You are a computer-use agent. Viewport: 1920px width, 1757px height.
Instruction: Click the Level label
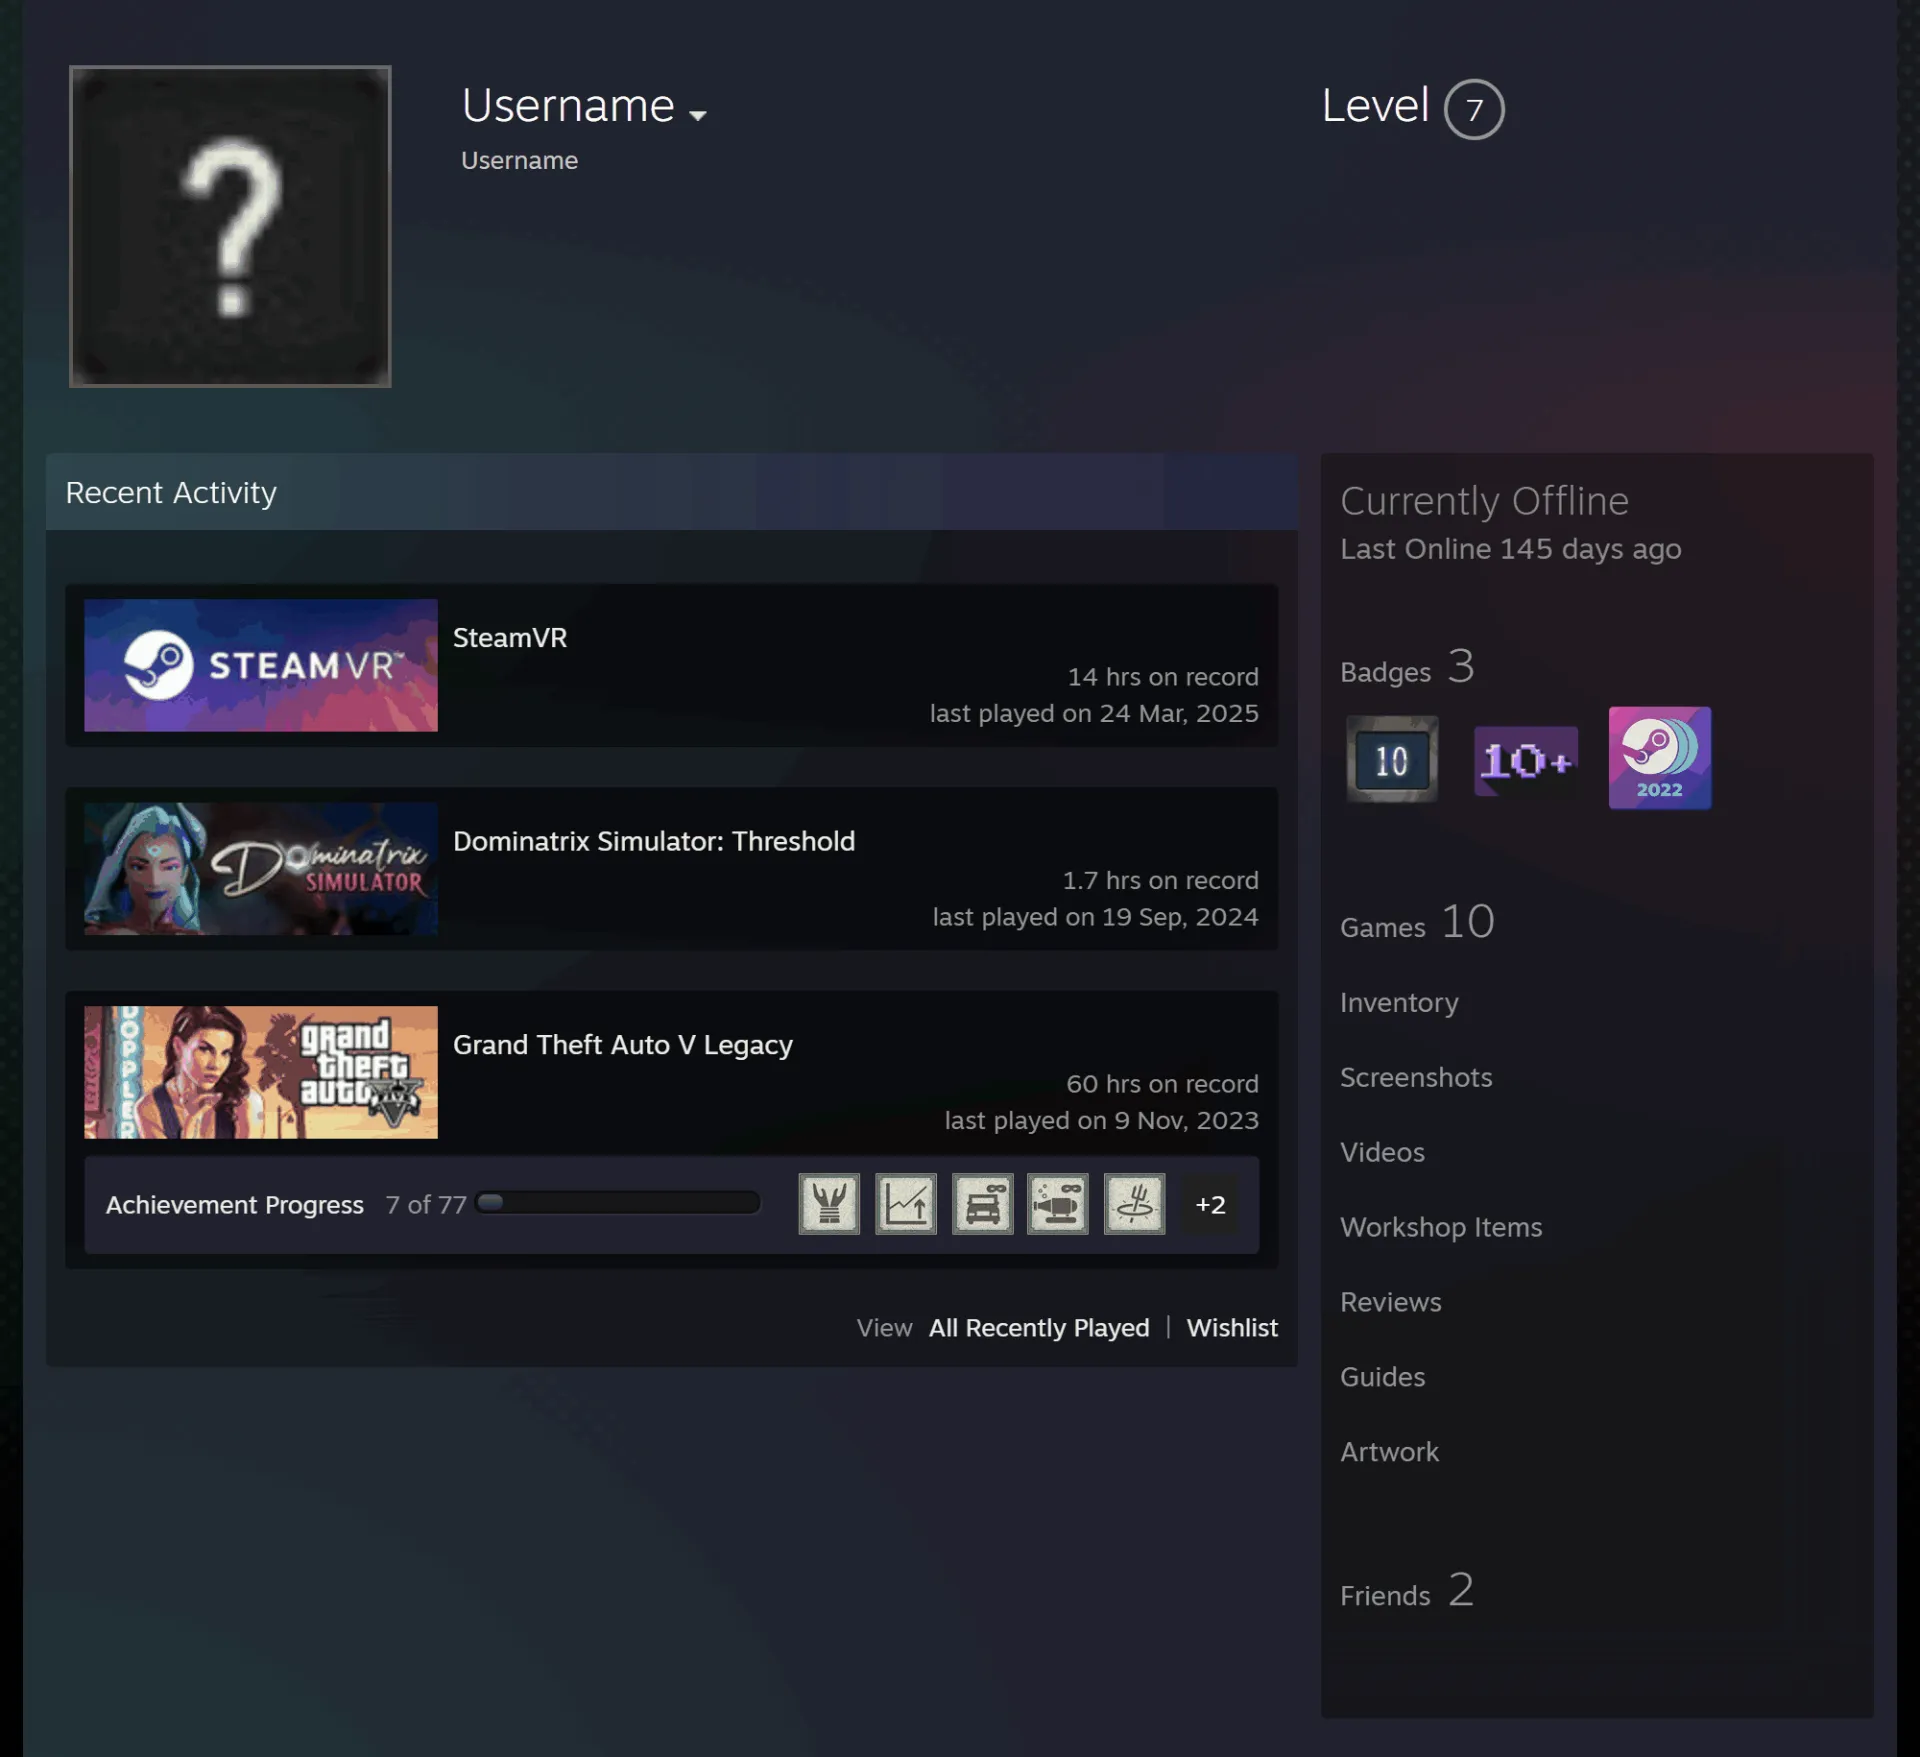pyautogui.click(x=1375, y=105)
